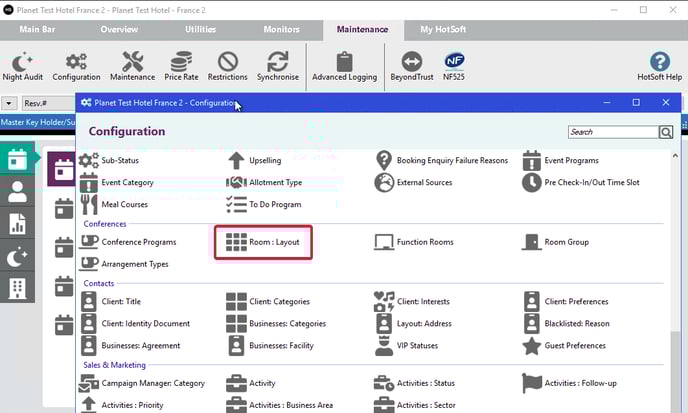Select the Maintenance ribbon tab
The image size is (688, 413).
pyautogui.click(x=362, y=30)
